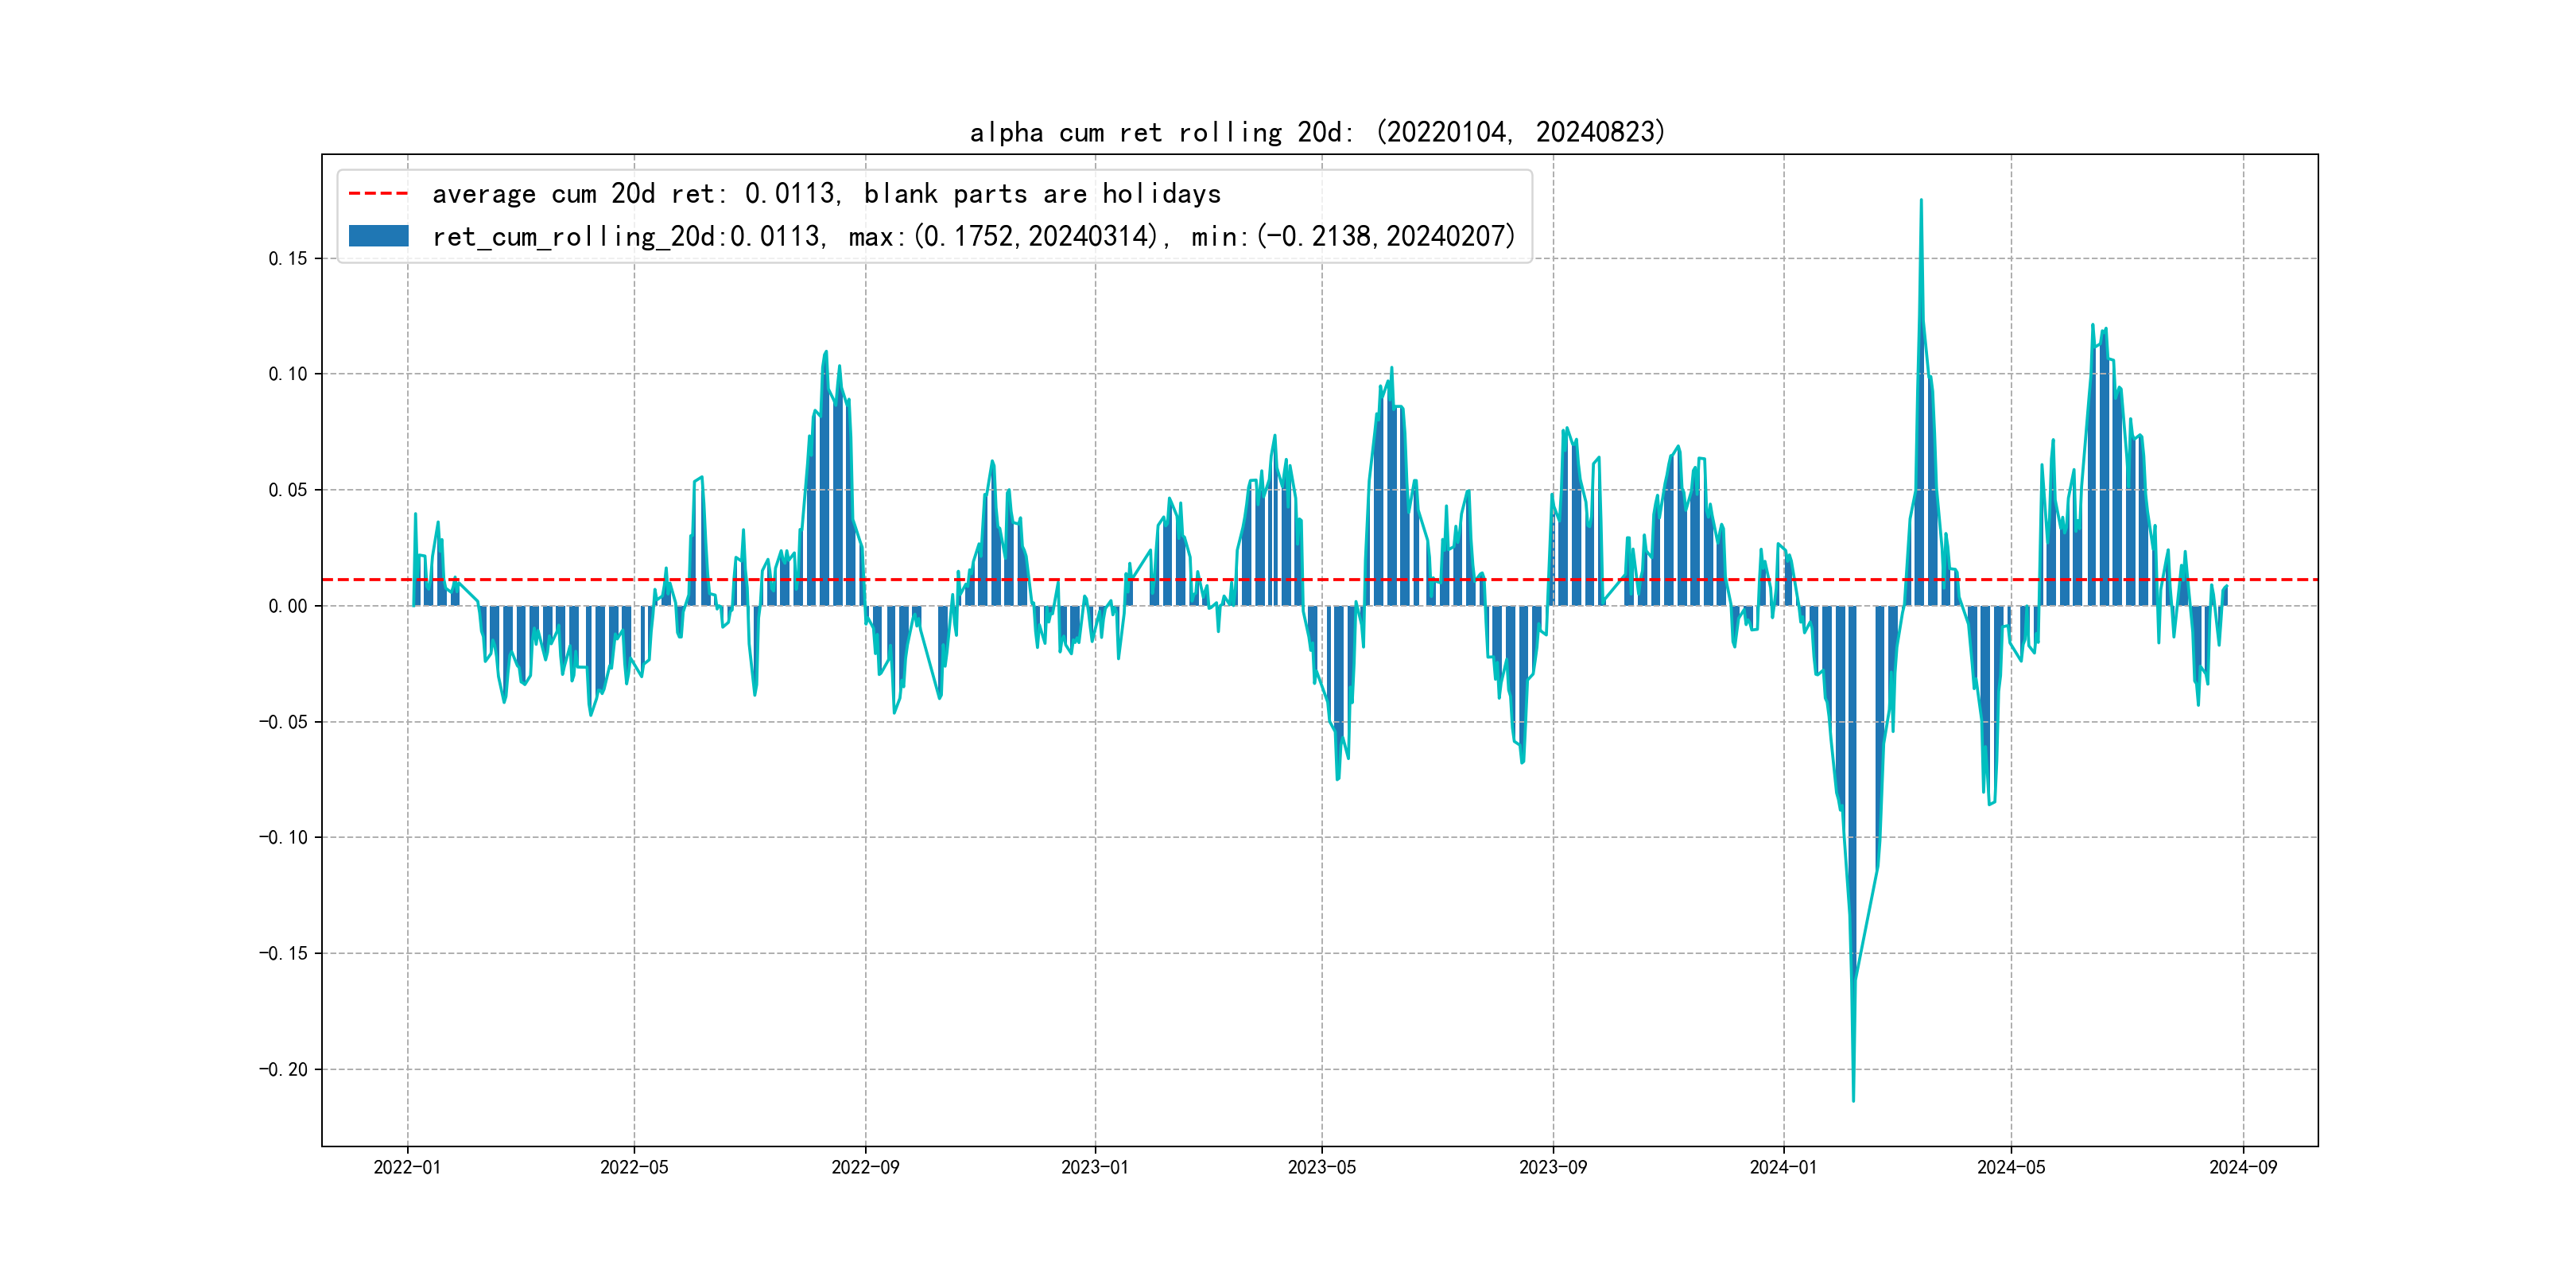2576x1288 pixels.
Task: Click the 2024-09 x-axis tick label
Action: [x=2243, y=1167]
